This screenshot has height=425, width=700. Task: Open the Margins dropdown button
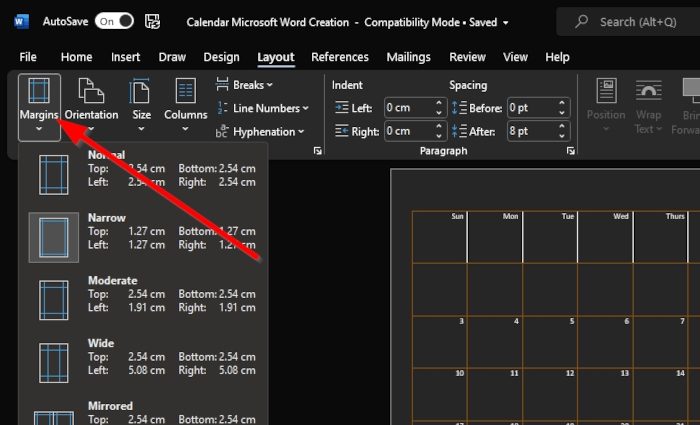[39, 107]
